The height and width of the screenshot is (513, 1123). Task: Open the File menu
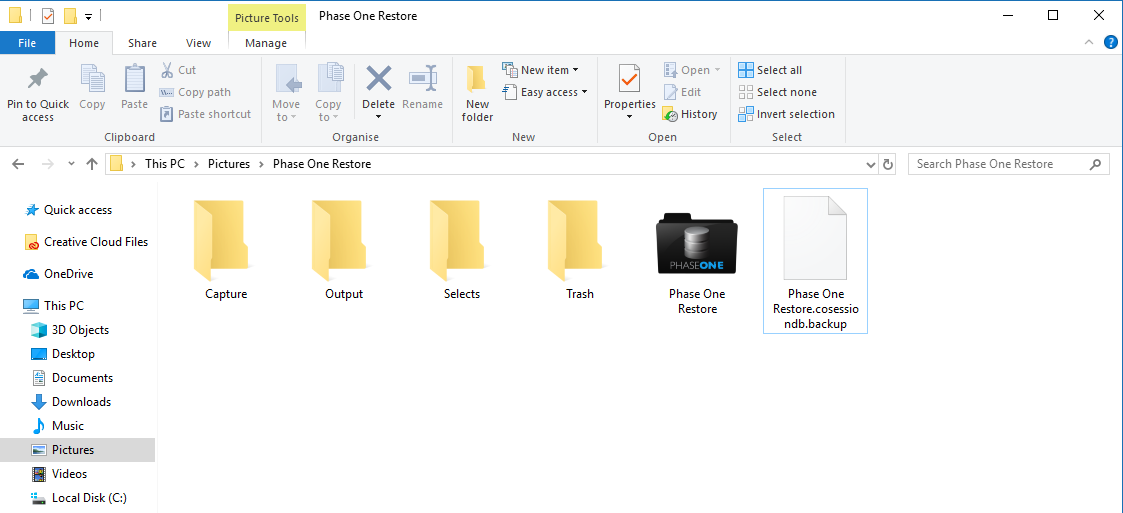pos(27,43)
